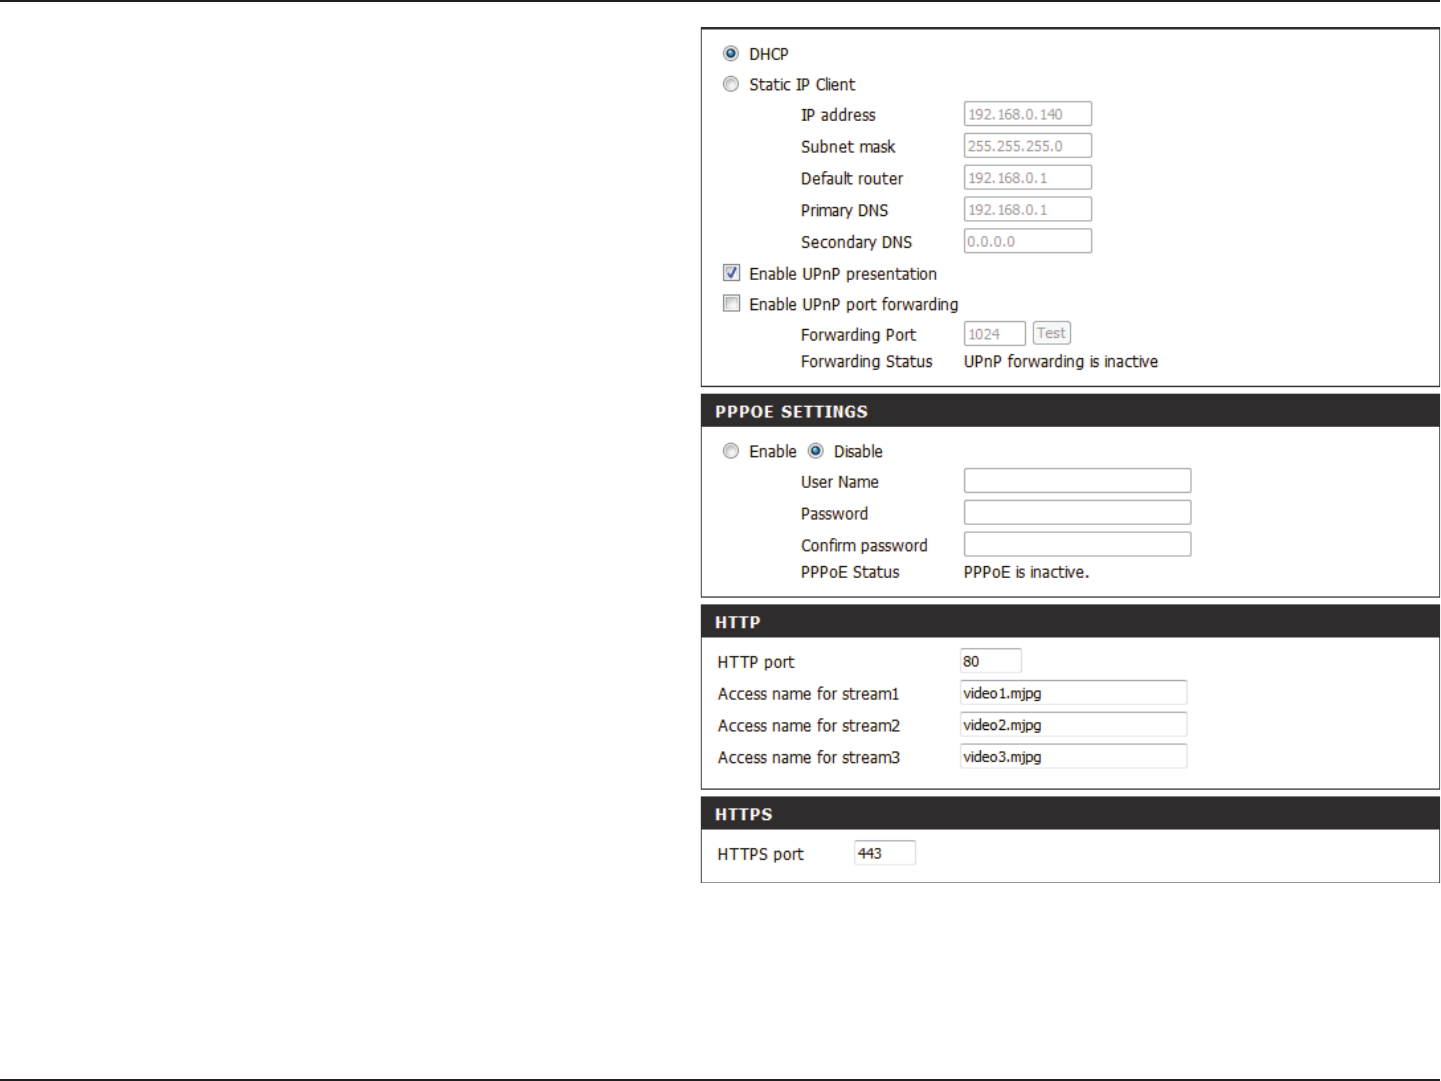Edit Access name for stream2 field
Screen dimensions: 1441x1081
click(x=1074, y=725)
